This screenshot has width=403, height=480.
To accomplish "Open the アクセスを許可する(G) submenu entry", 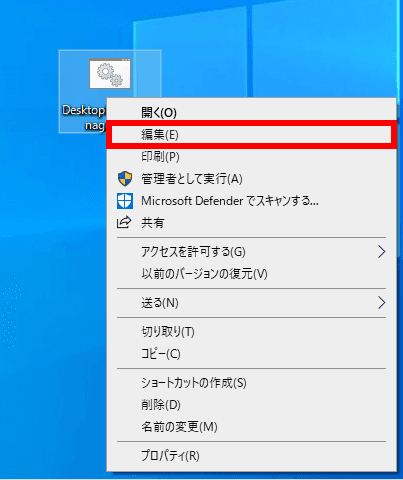I will pyautogui.click(x=251, y=252).
